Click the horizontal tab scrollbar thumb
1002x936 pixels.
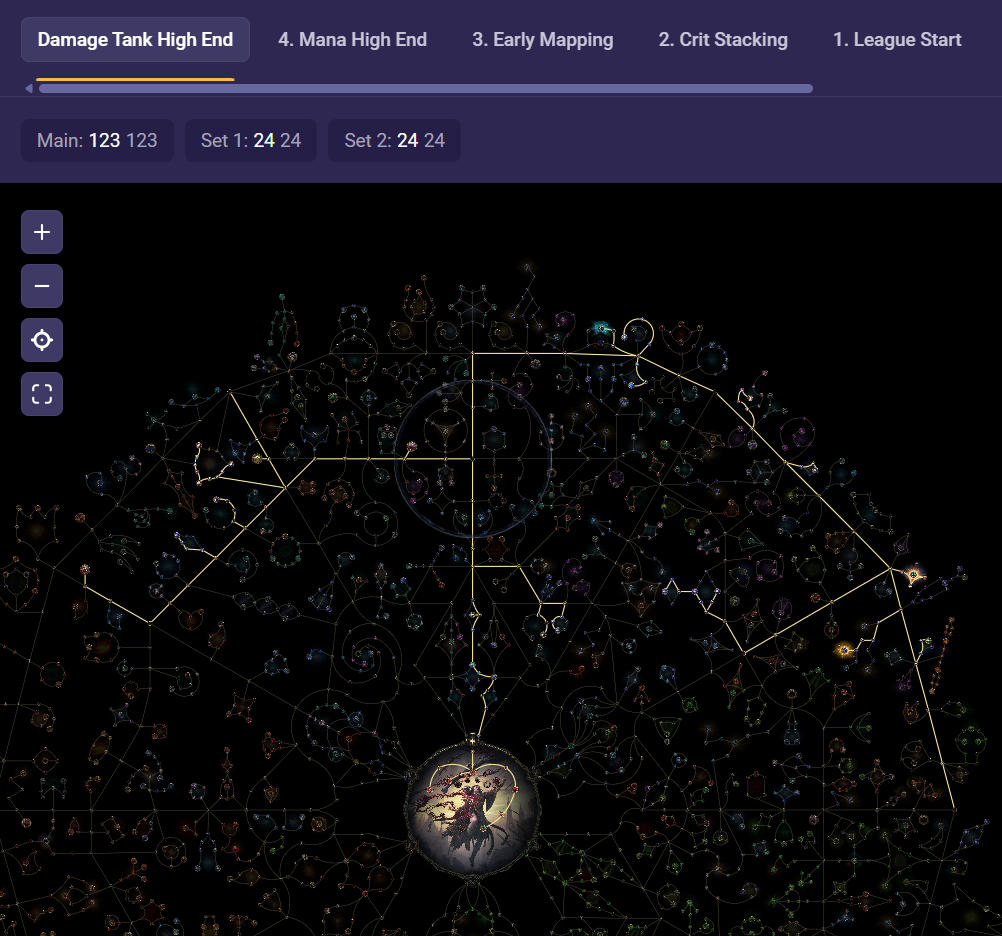point(425,89)
